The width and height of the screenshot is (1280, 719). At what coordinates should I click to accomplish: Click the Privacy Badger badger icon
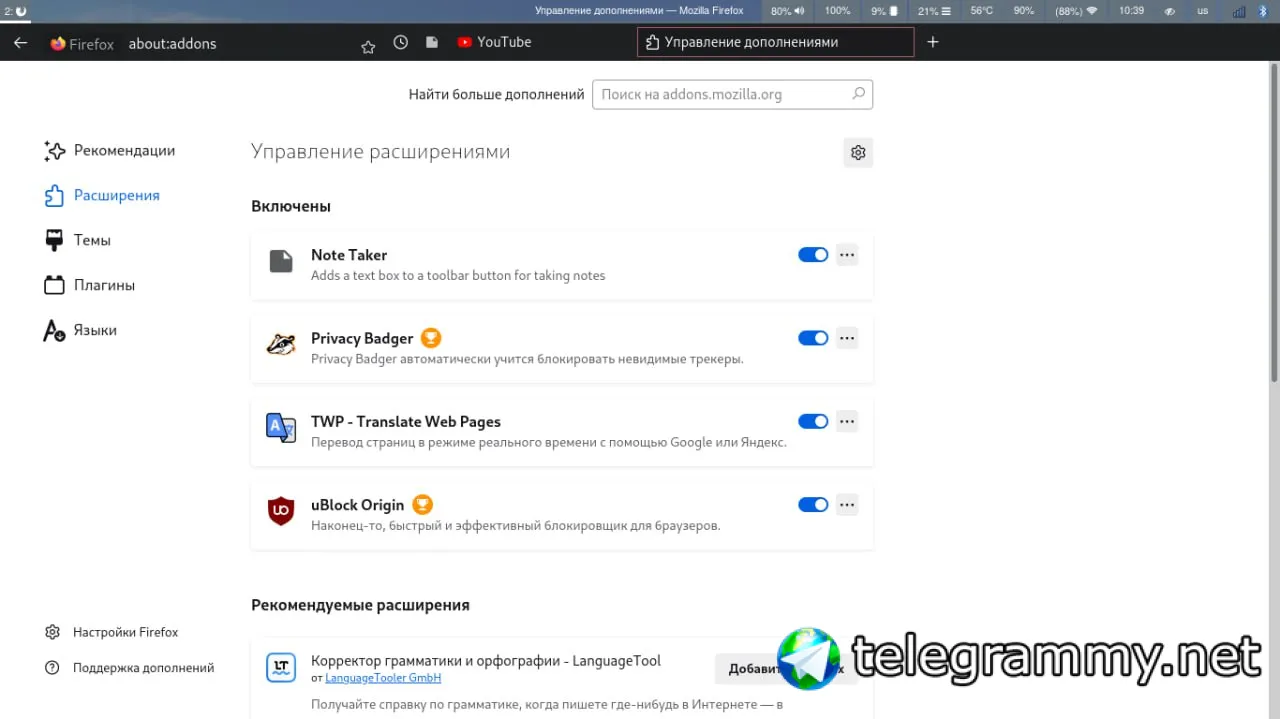(281, 345)
